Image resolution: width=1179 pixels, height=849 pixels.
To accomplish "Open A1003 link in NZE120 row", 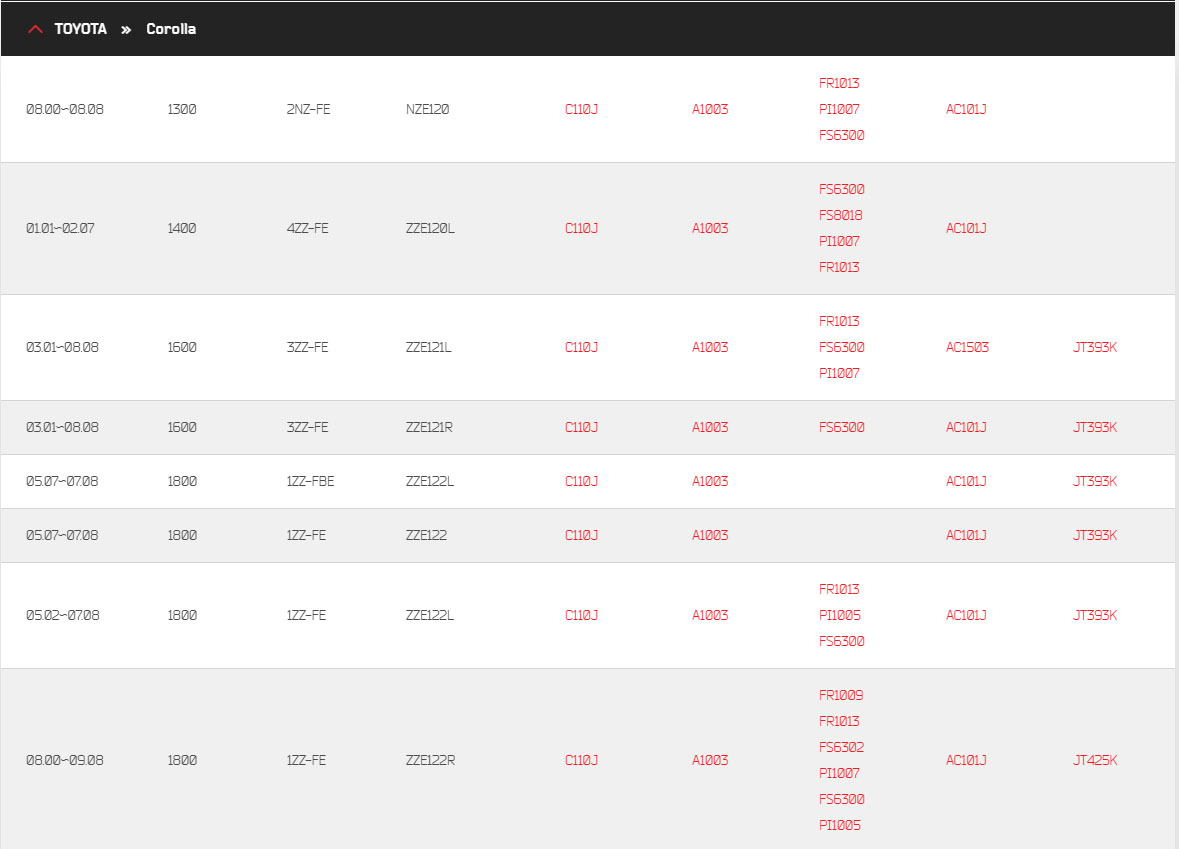I will [x=710, y=109].
